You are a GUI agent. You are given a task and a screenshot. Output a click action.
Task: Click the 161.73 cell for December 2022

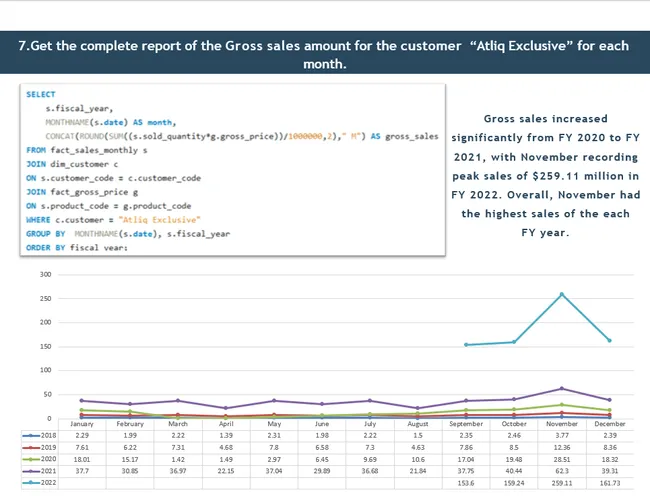(x=609, y=483)
